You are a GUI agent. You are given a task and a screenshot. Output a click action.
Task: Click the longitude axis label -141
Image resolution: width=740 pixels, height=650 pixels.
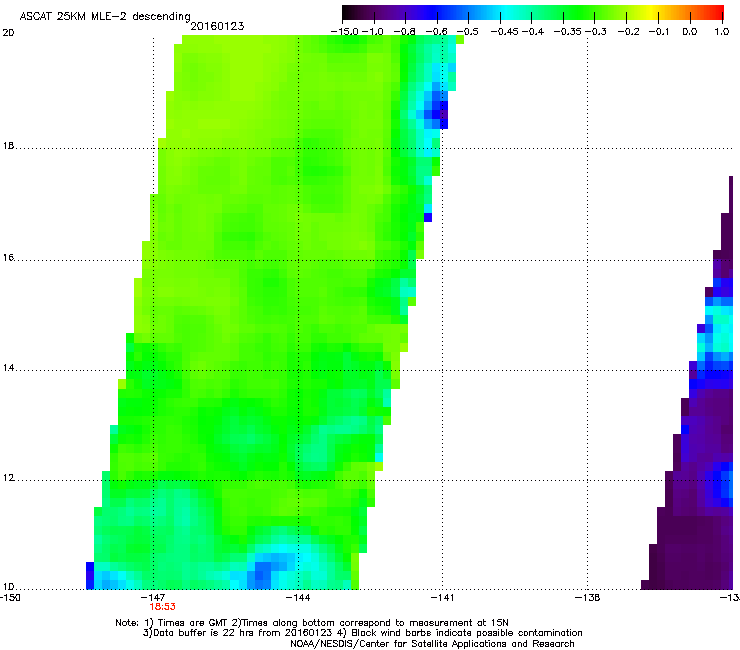[x=442, y=598]
